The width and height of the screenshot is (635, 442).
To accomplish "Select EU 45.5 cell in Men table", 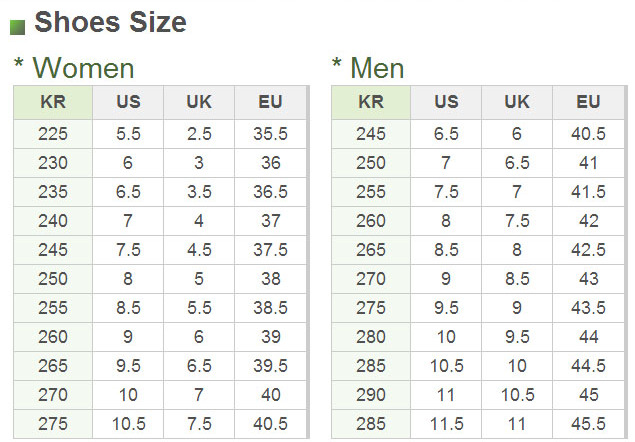I will 588,423.
